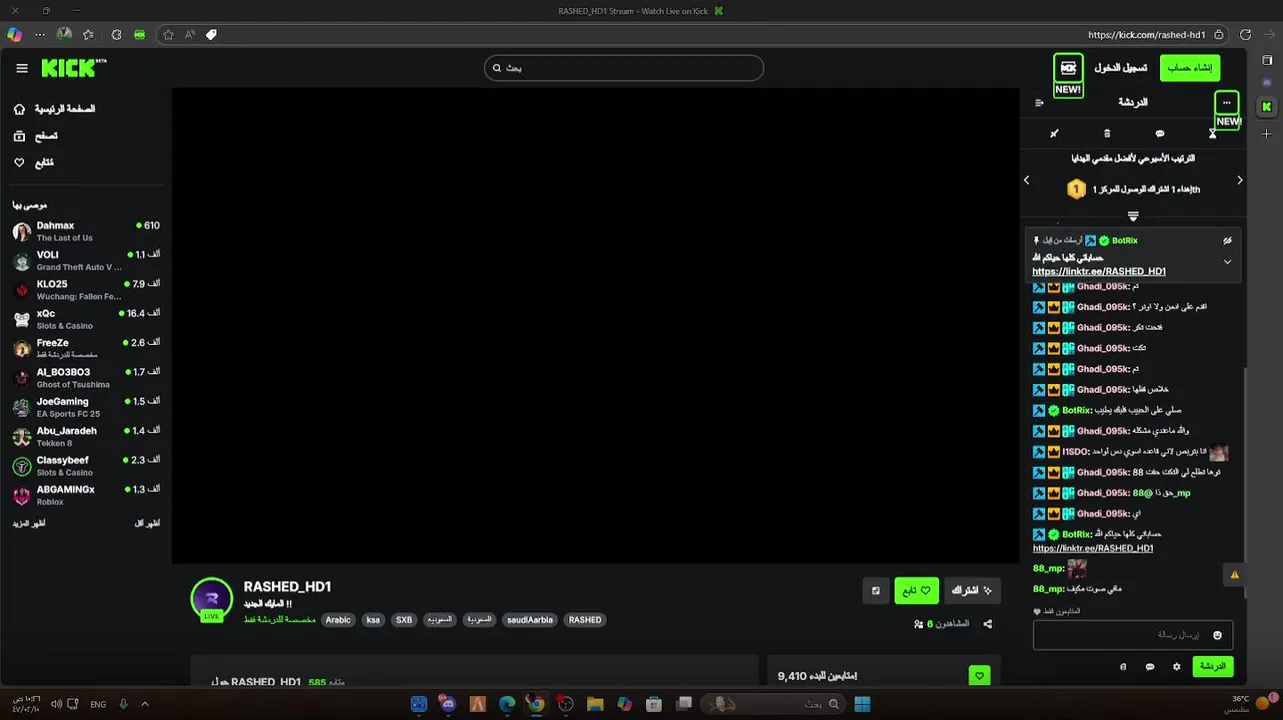Click the volume icon in system tray
The image size is (1283, 720).
coord(56,704)
